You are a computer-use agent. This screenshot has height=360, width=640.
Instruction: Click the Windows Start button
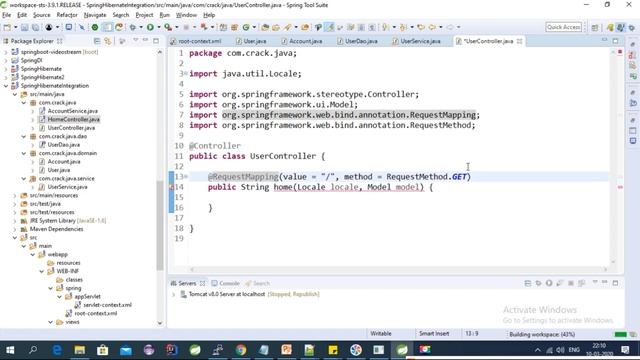[10, 350]
